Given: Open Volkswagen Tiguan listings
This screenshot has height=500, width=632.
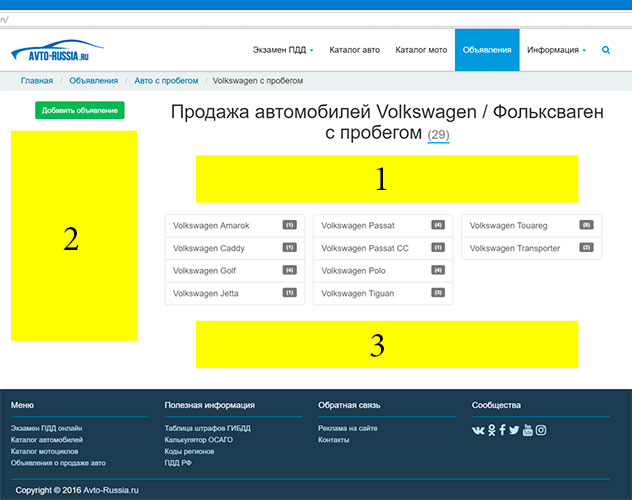Looking at the screenshot, I should click(x=383, y=293).
